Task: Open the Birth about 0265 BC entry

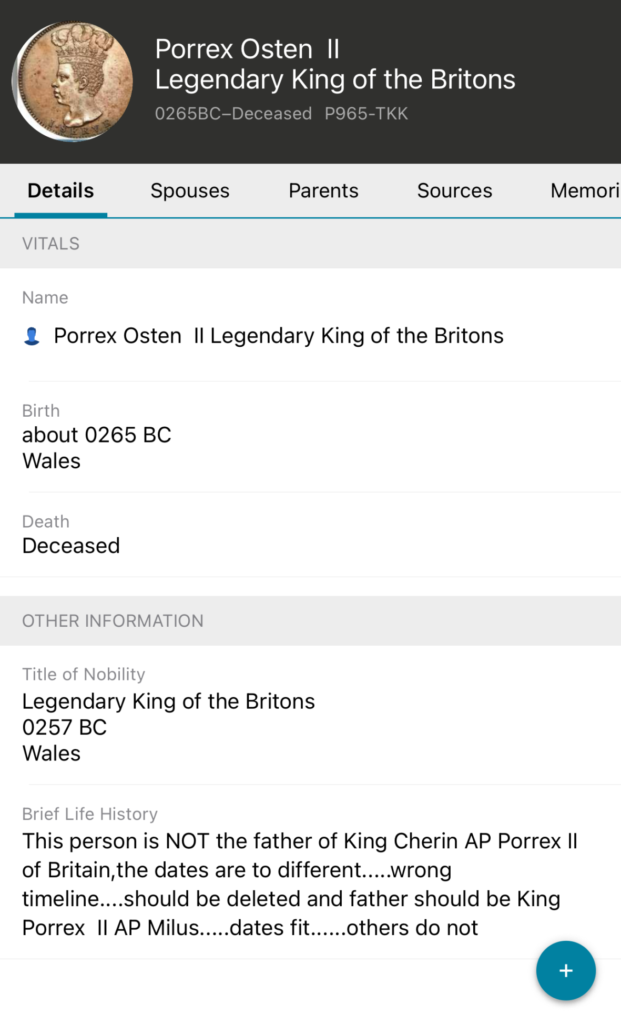Action: 97,435
